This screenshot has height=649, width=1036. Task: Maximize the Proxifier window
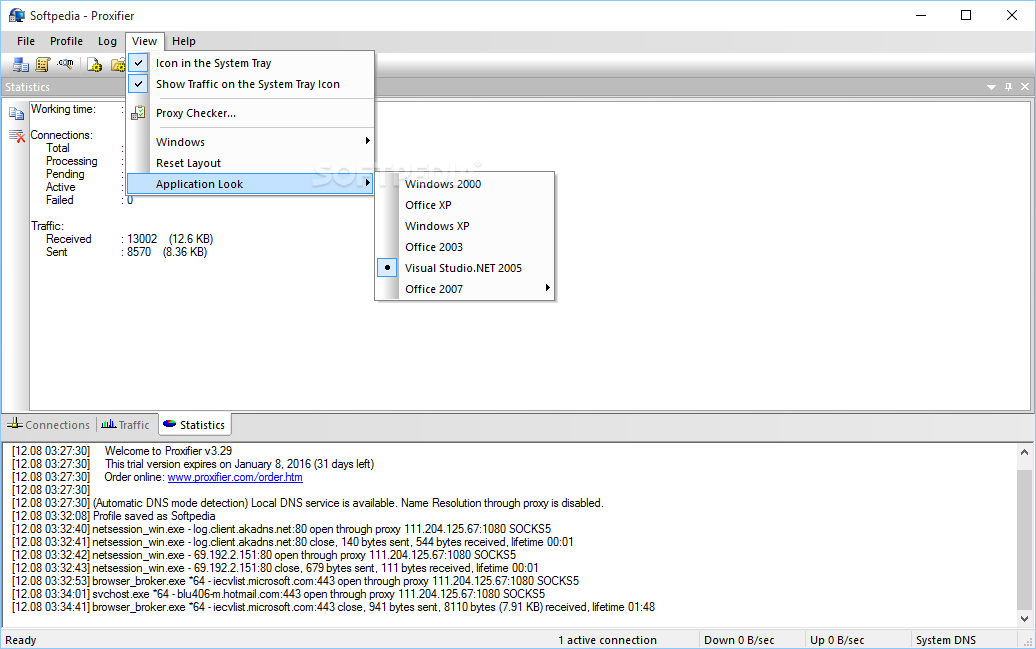pos(965,15)
